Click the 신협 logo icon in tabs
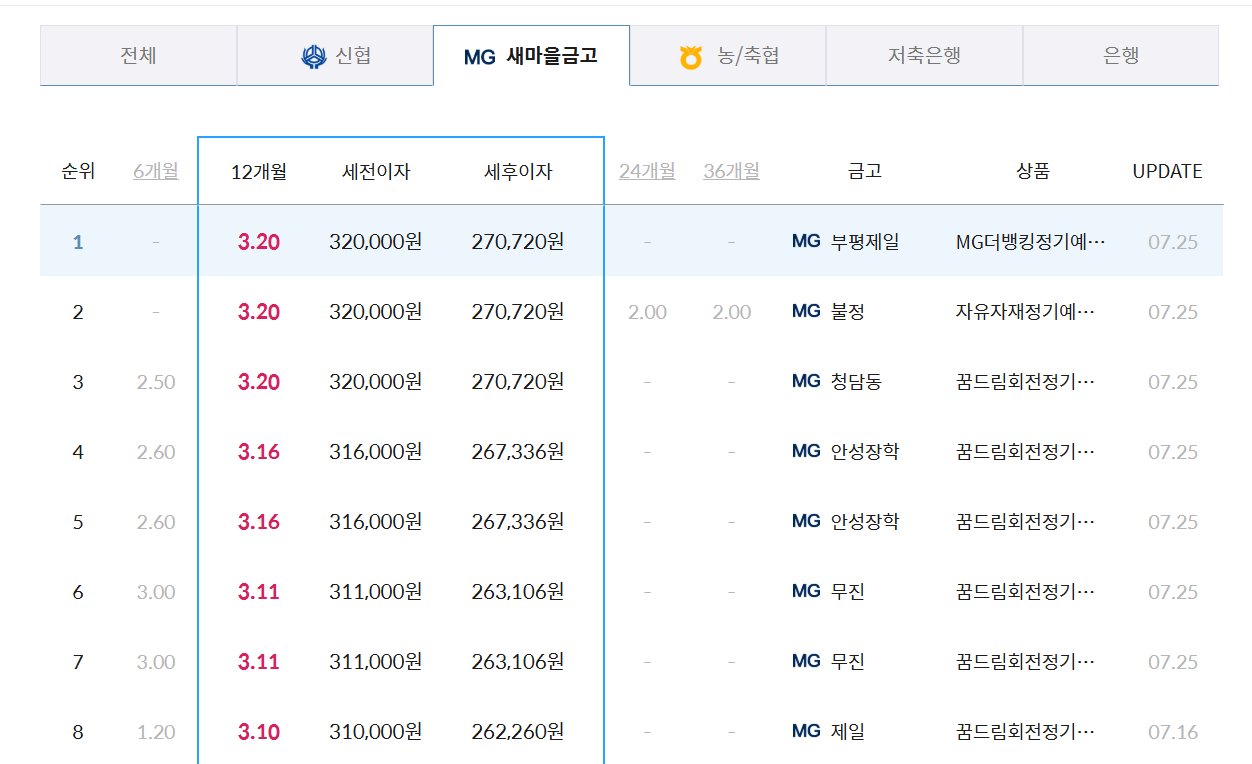1252x764 pixels. pos(314,56)
